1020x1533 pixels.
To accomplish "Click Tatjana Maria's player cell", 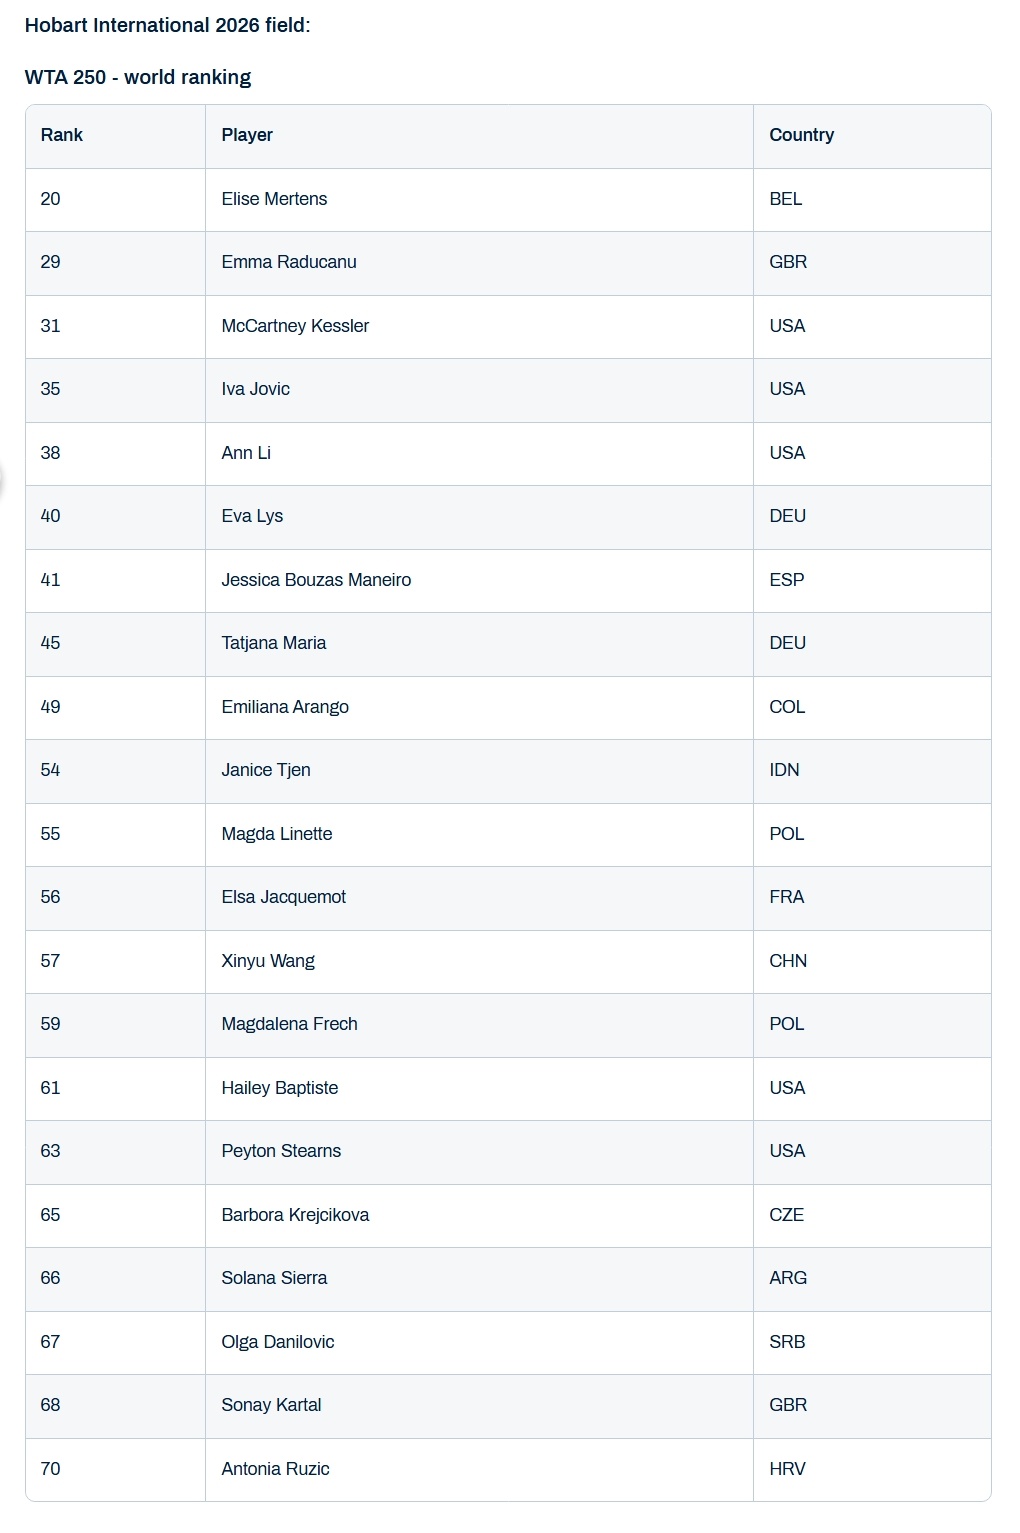I will point(274,643).
